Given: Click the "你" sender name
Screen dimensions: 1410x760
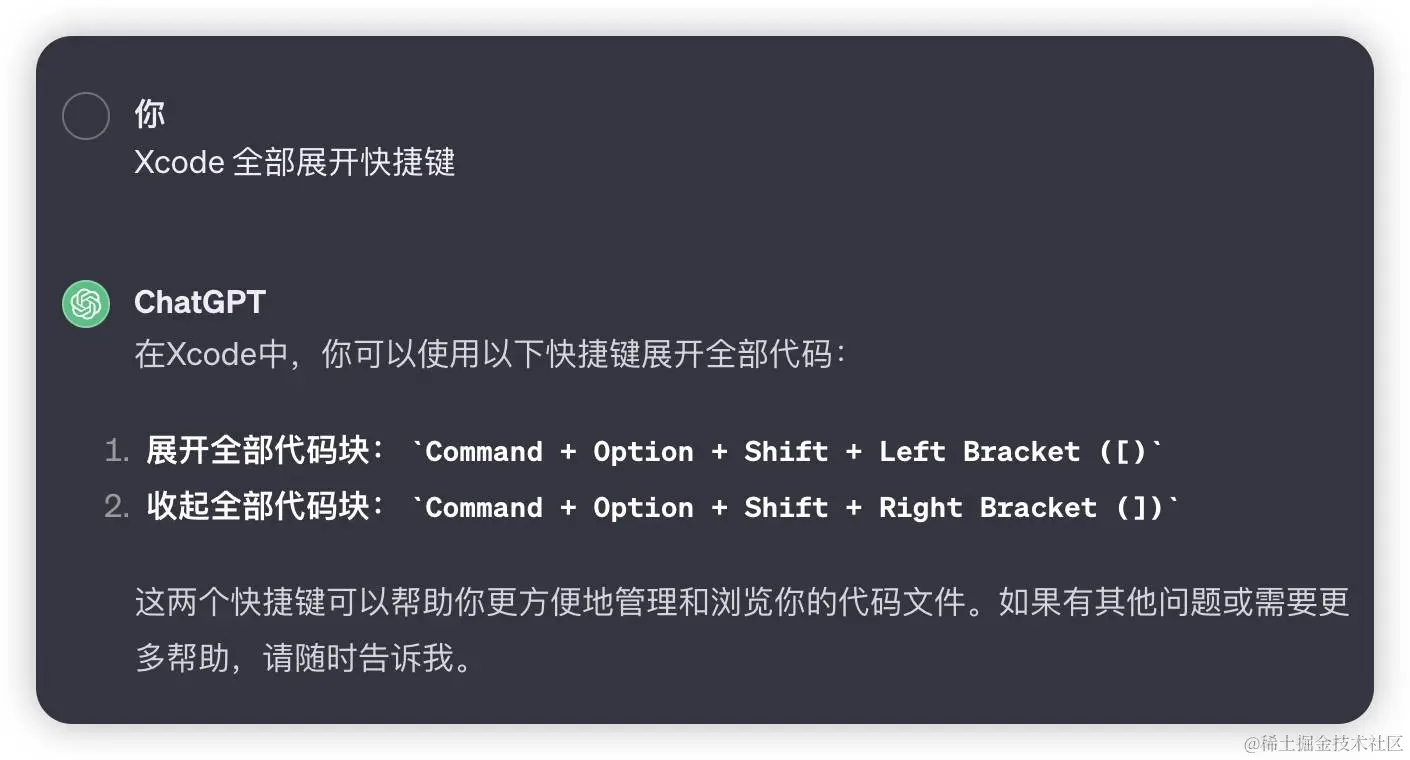Looking at the screenshot, I should tap(150, 114).
